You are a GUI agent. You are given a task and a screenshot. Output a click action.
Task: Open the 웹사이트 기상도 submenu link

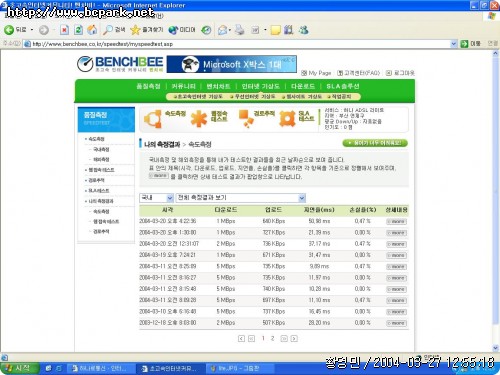coord(302,97)
